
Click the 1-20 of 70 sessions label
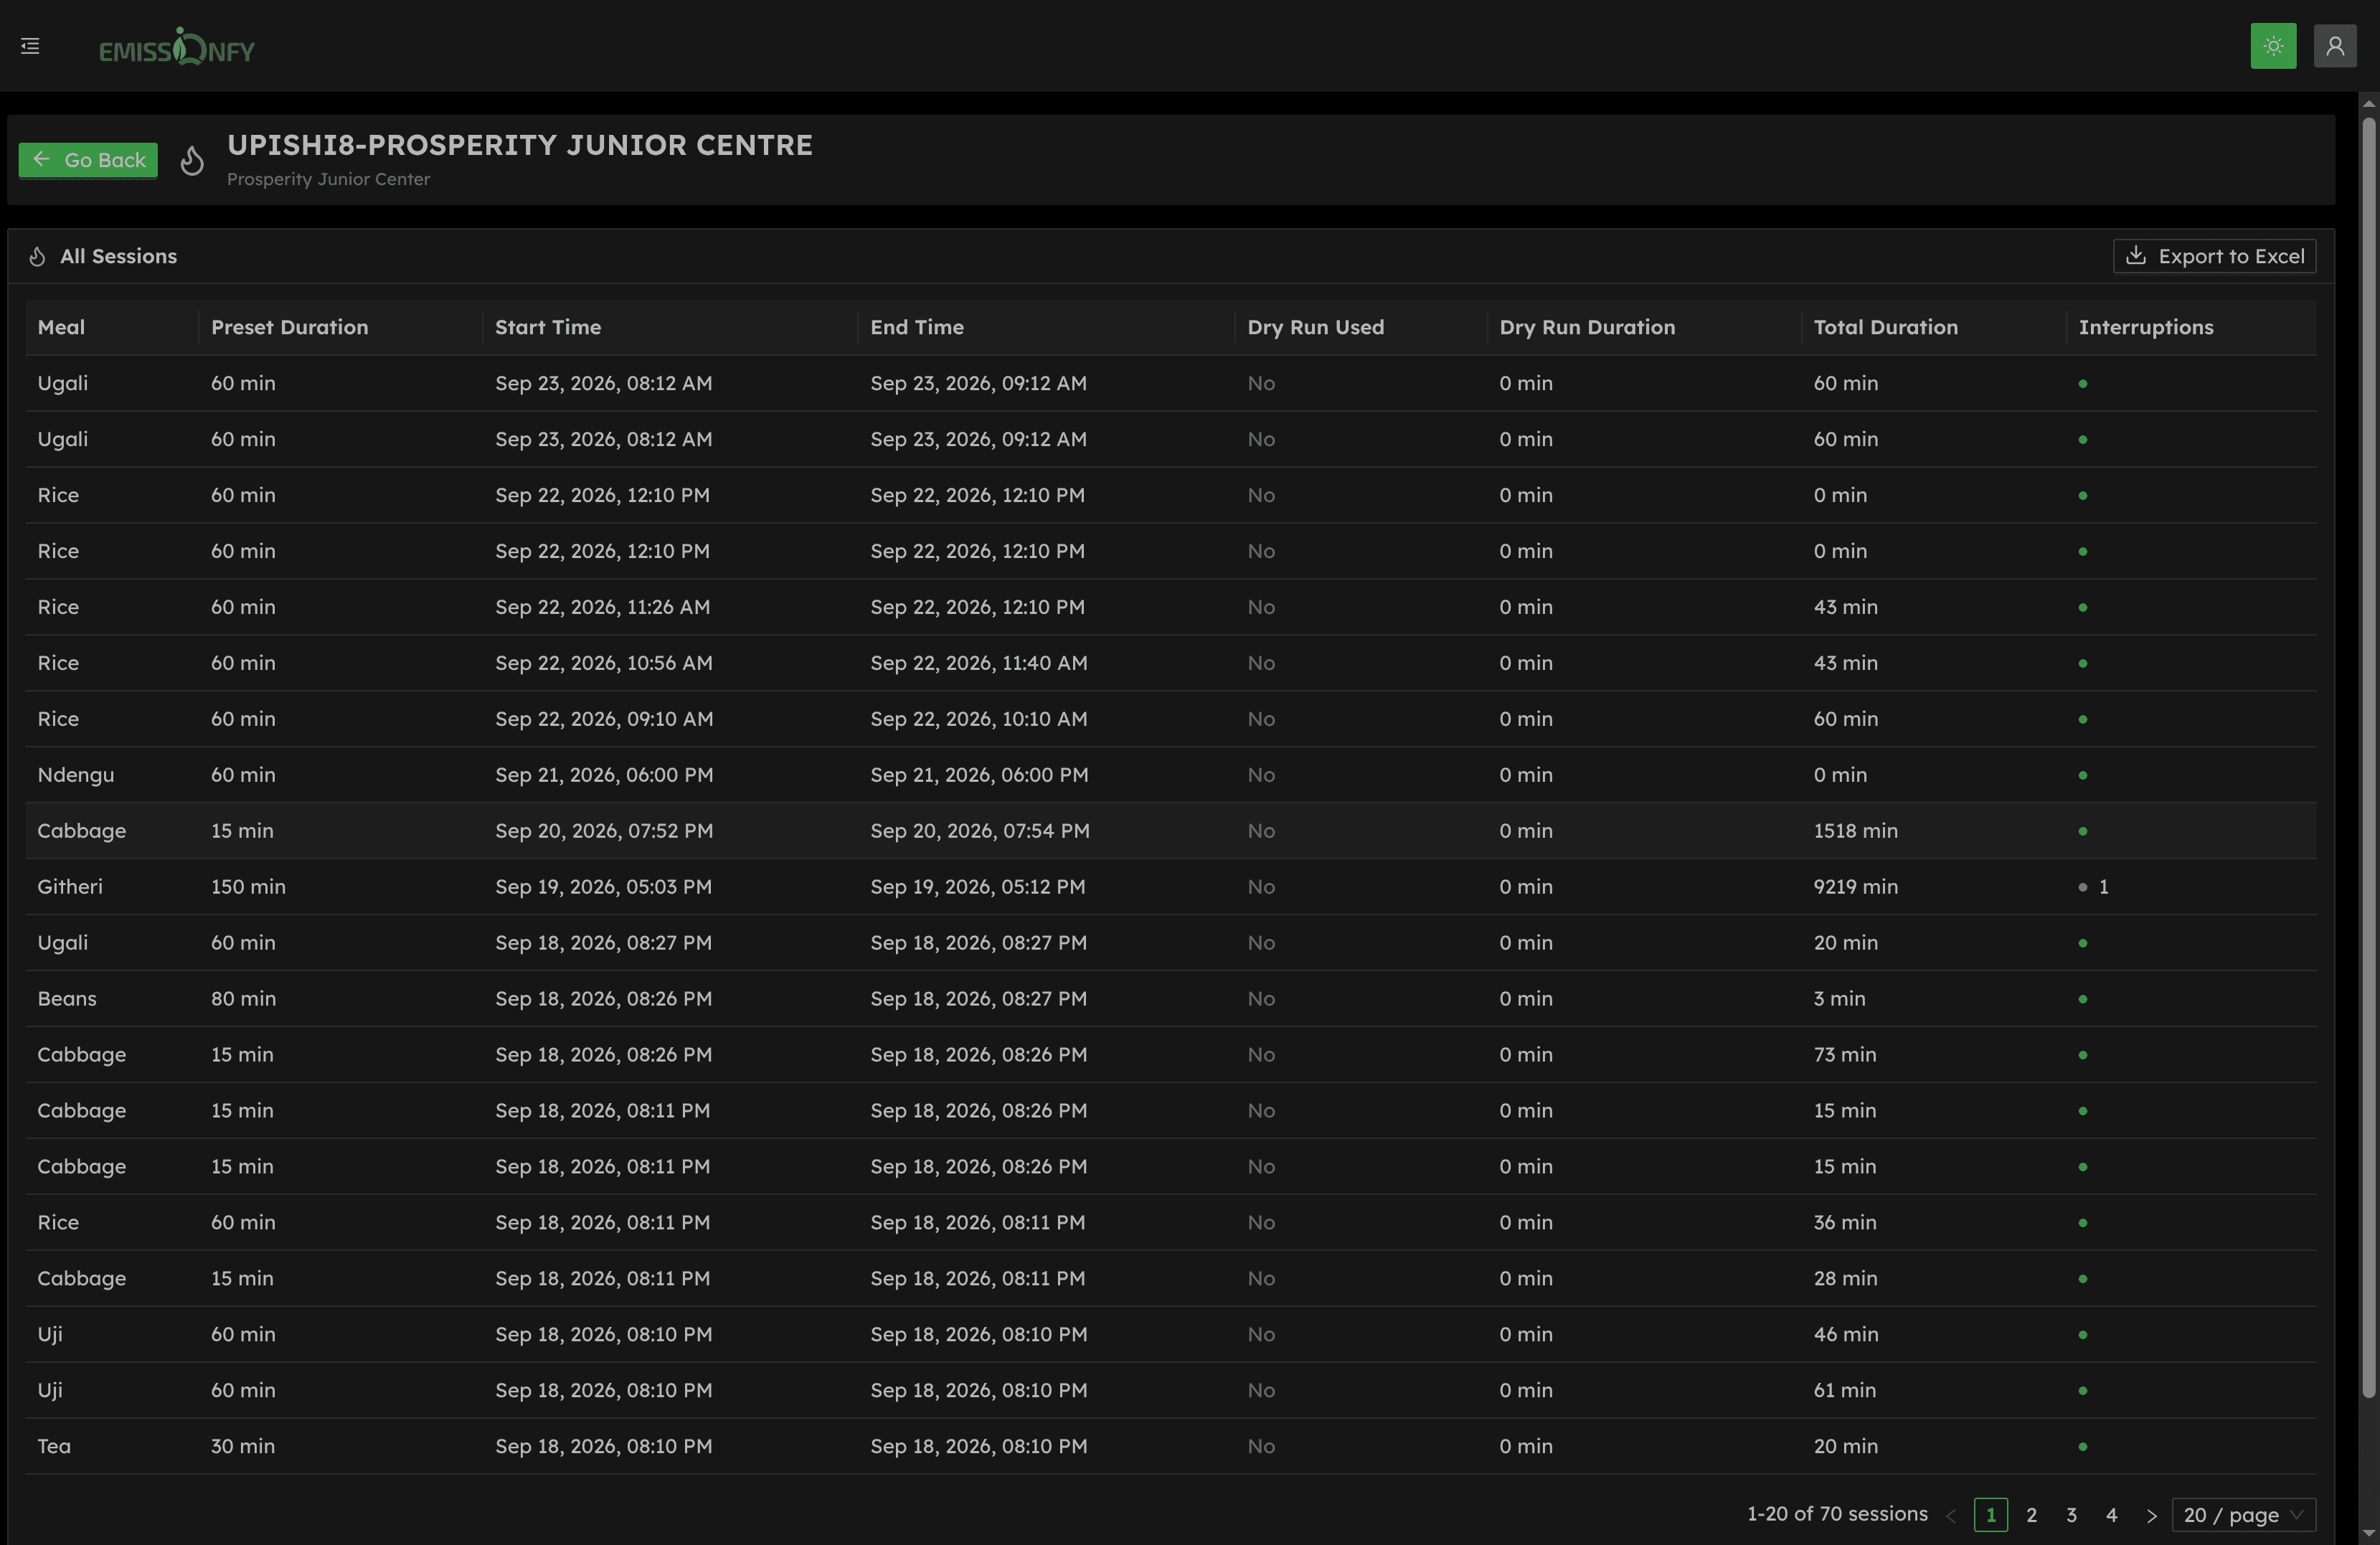[x=1837, y=1514]
